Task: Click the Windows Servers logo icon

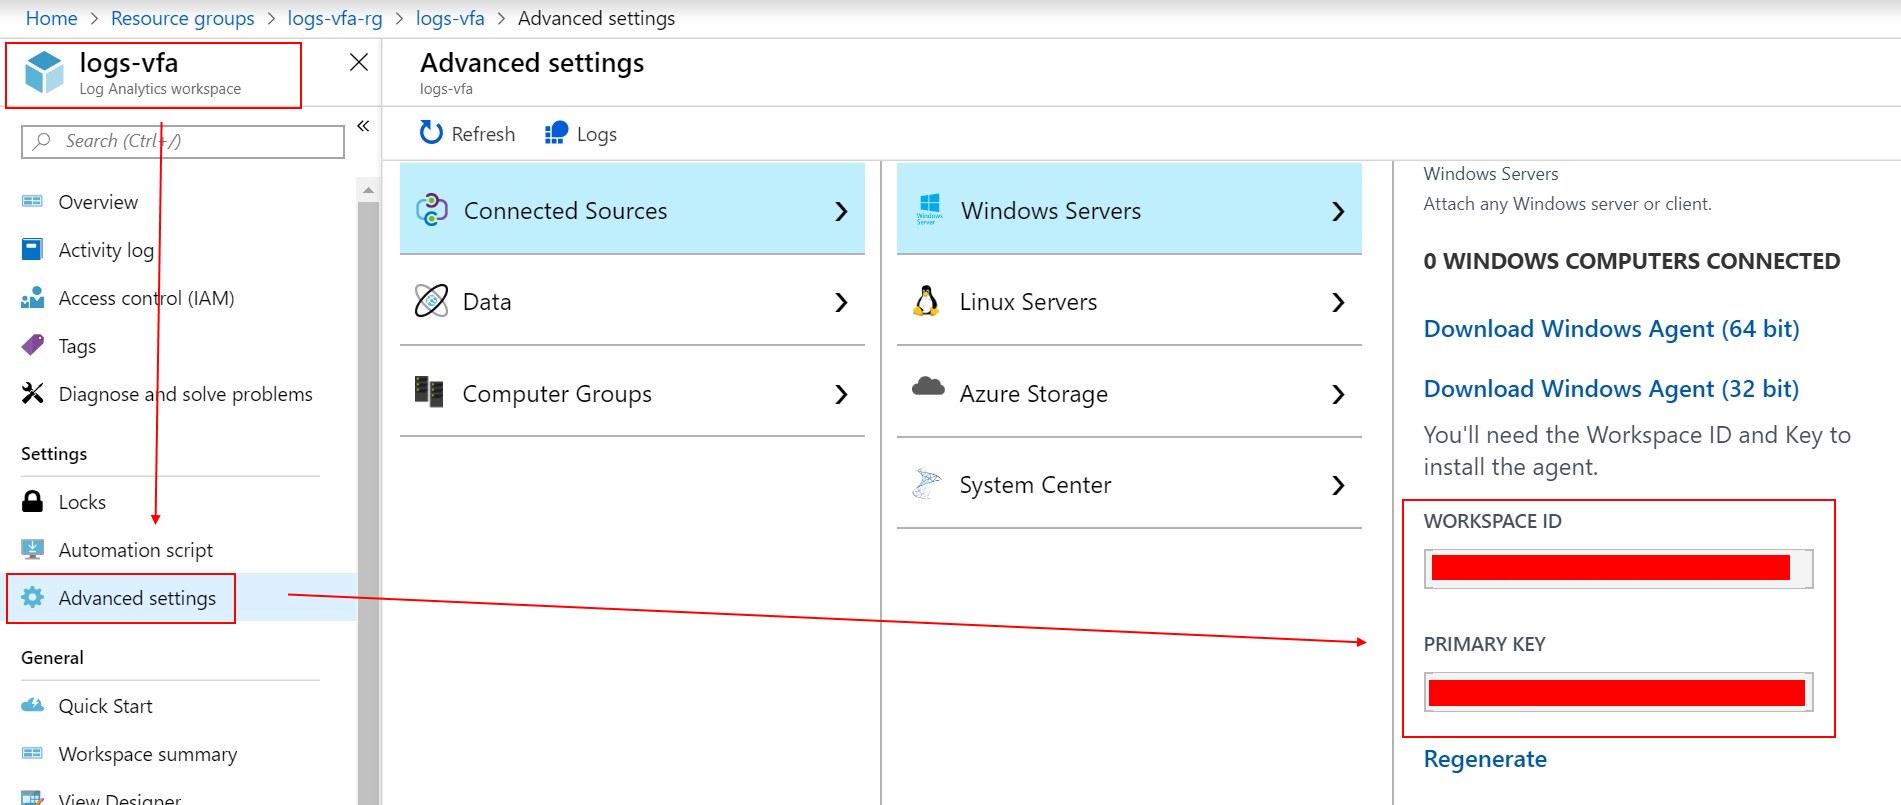Action: tap(929, 209)
